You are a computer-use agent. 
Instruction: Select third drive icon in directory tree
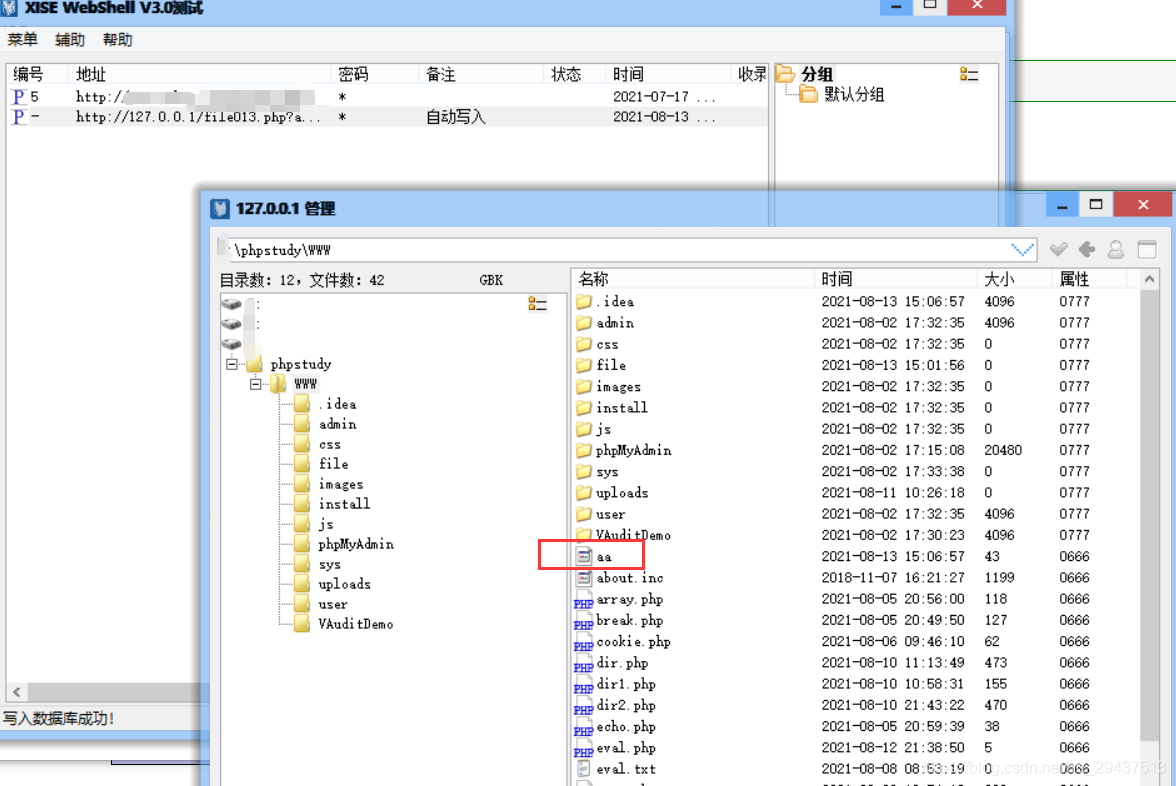232,344
